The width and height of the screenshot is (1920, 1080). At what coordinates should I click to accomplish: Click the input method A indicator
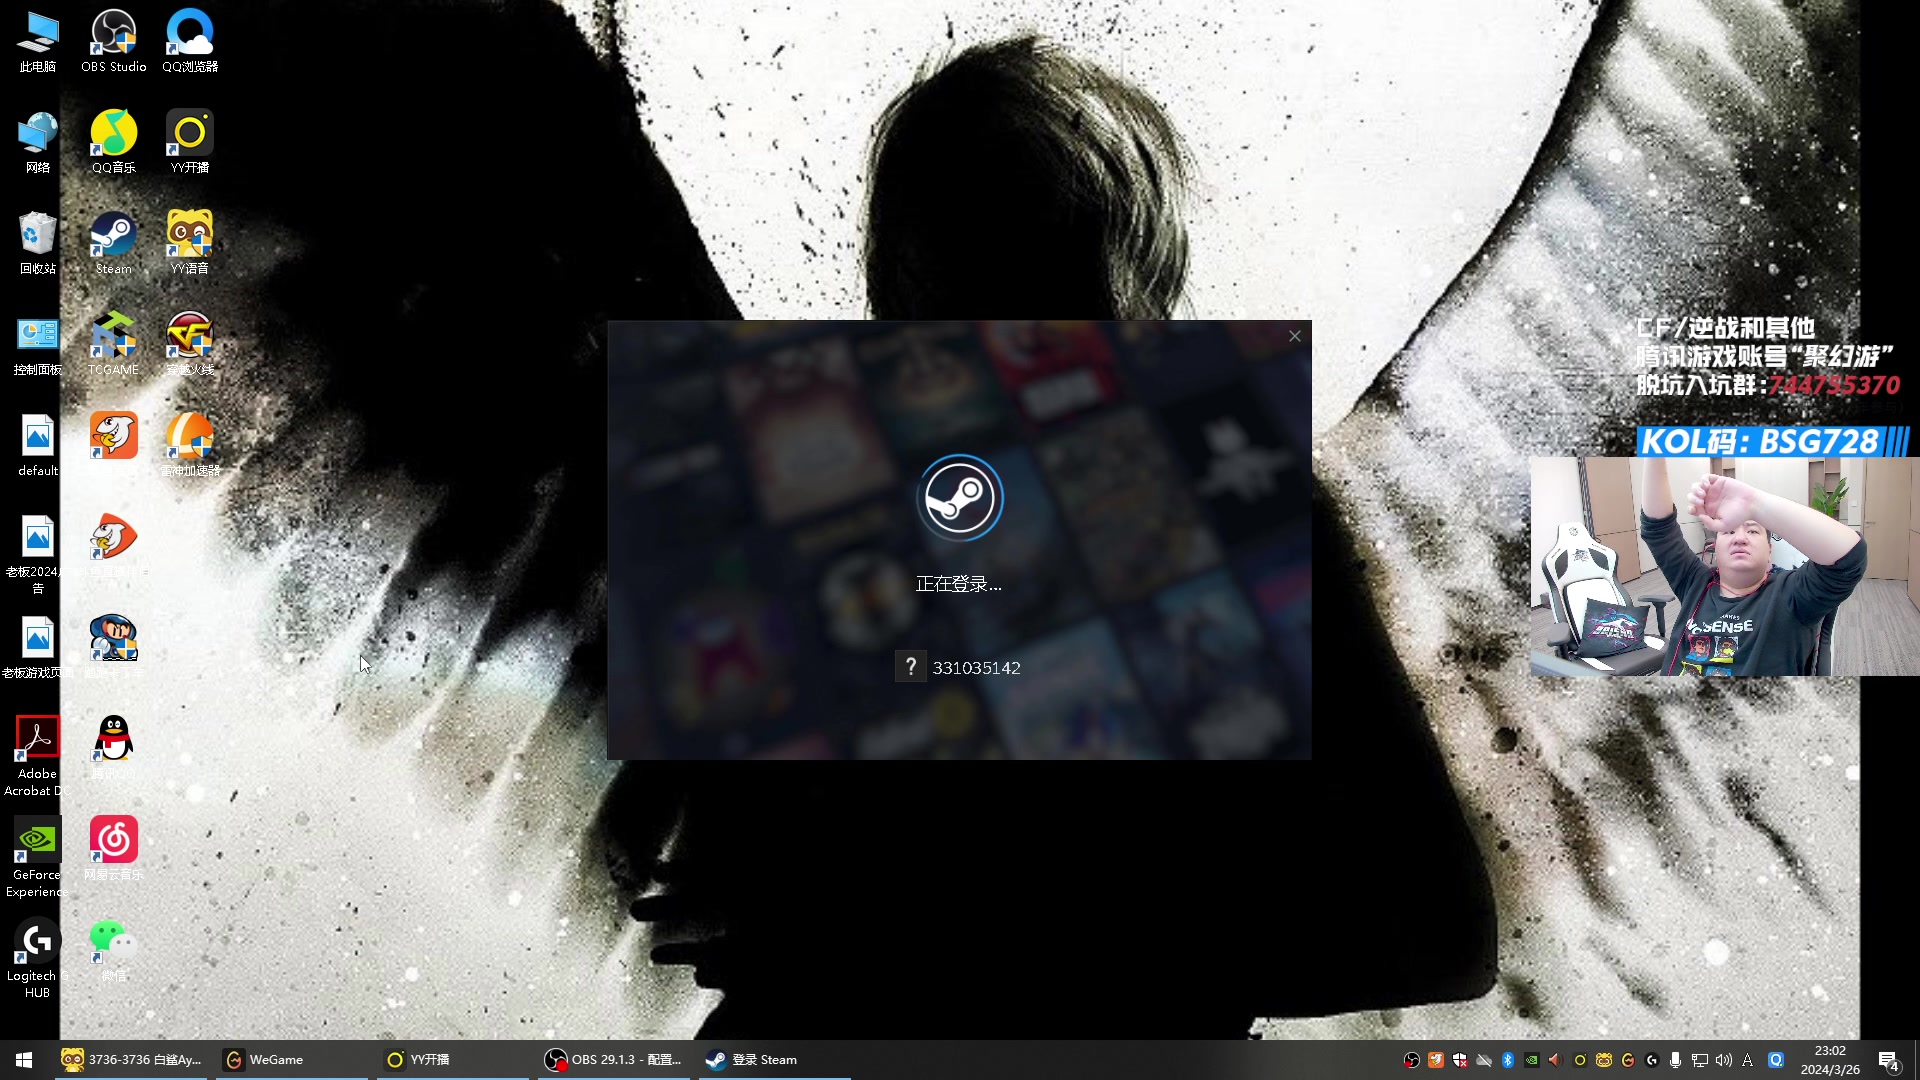click(x=1748, y=1060)
